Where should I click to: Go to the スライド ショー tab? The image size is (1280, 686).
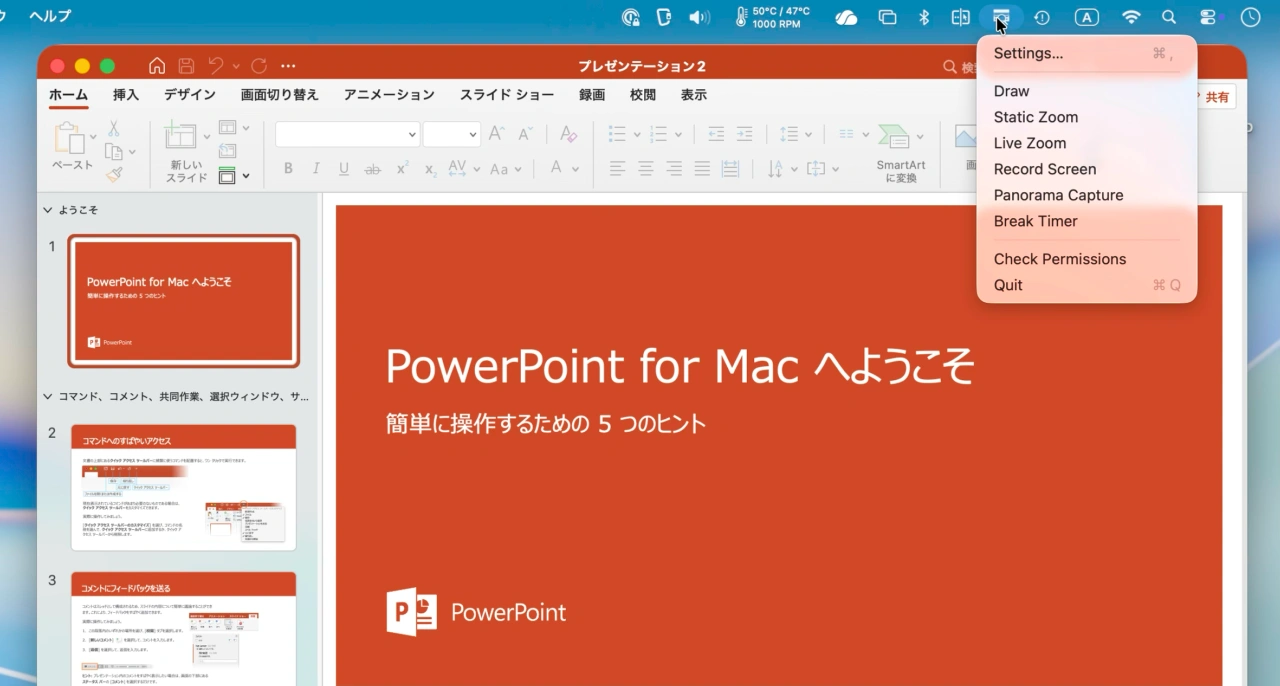point(507,95)
